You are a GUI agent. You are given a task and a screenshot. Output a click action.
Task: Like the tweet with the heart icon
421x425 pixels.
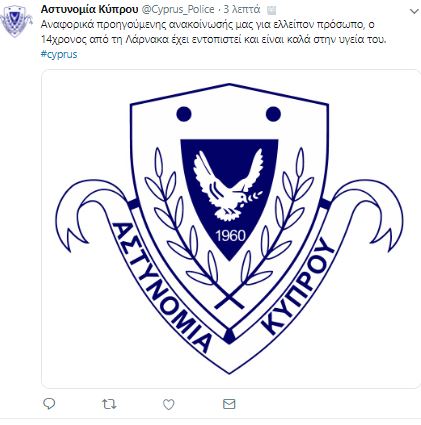coord(169,404)
